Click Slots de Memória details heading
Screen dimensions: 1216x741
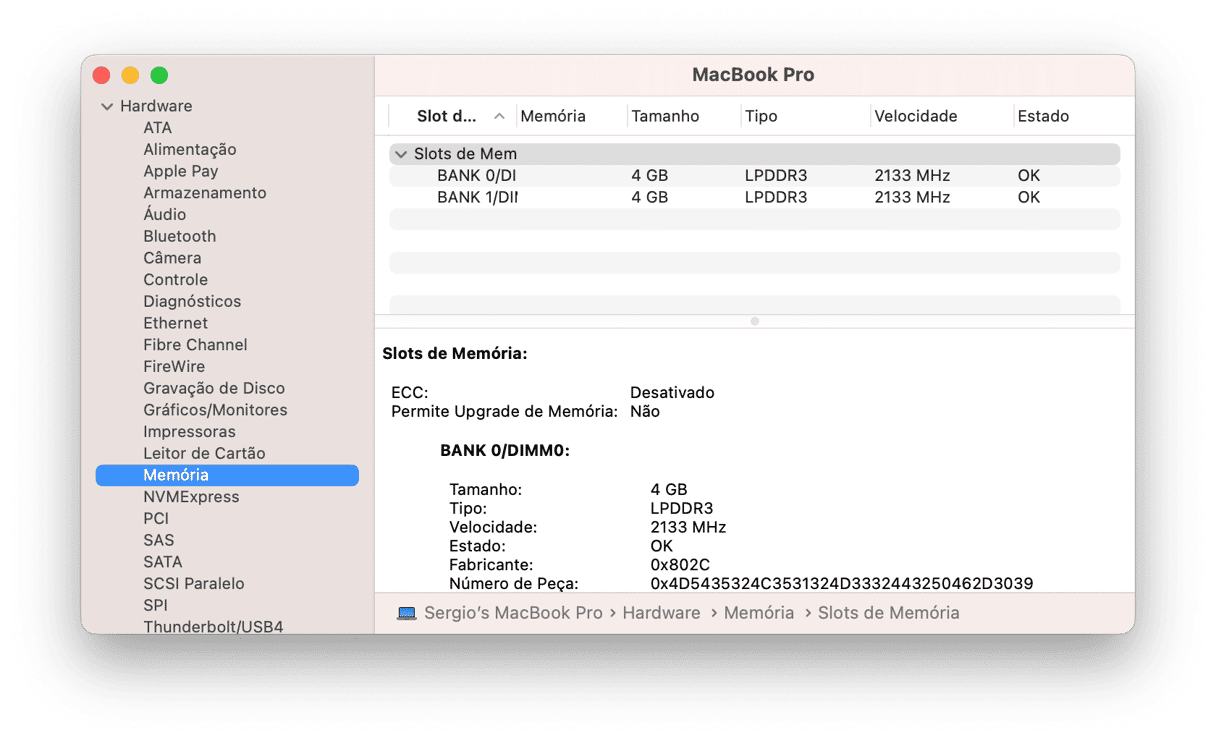click(455, 354)
